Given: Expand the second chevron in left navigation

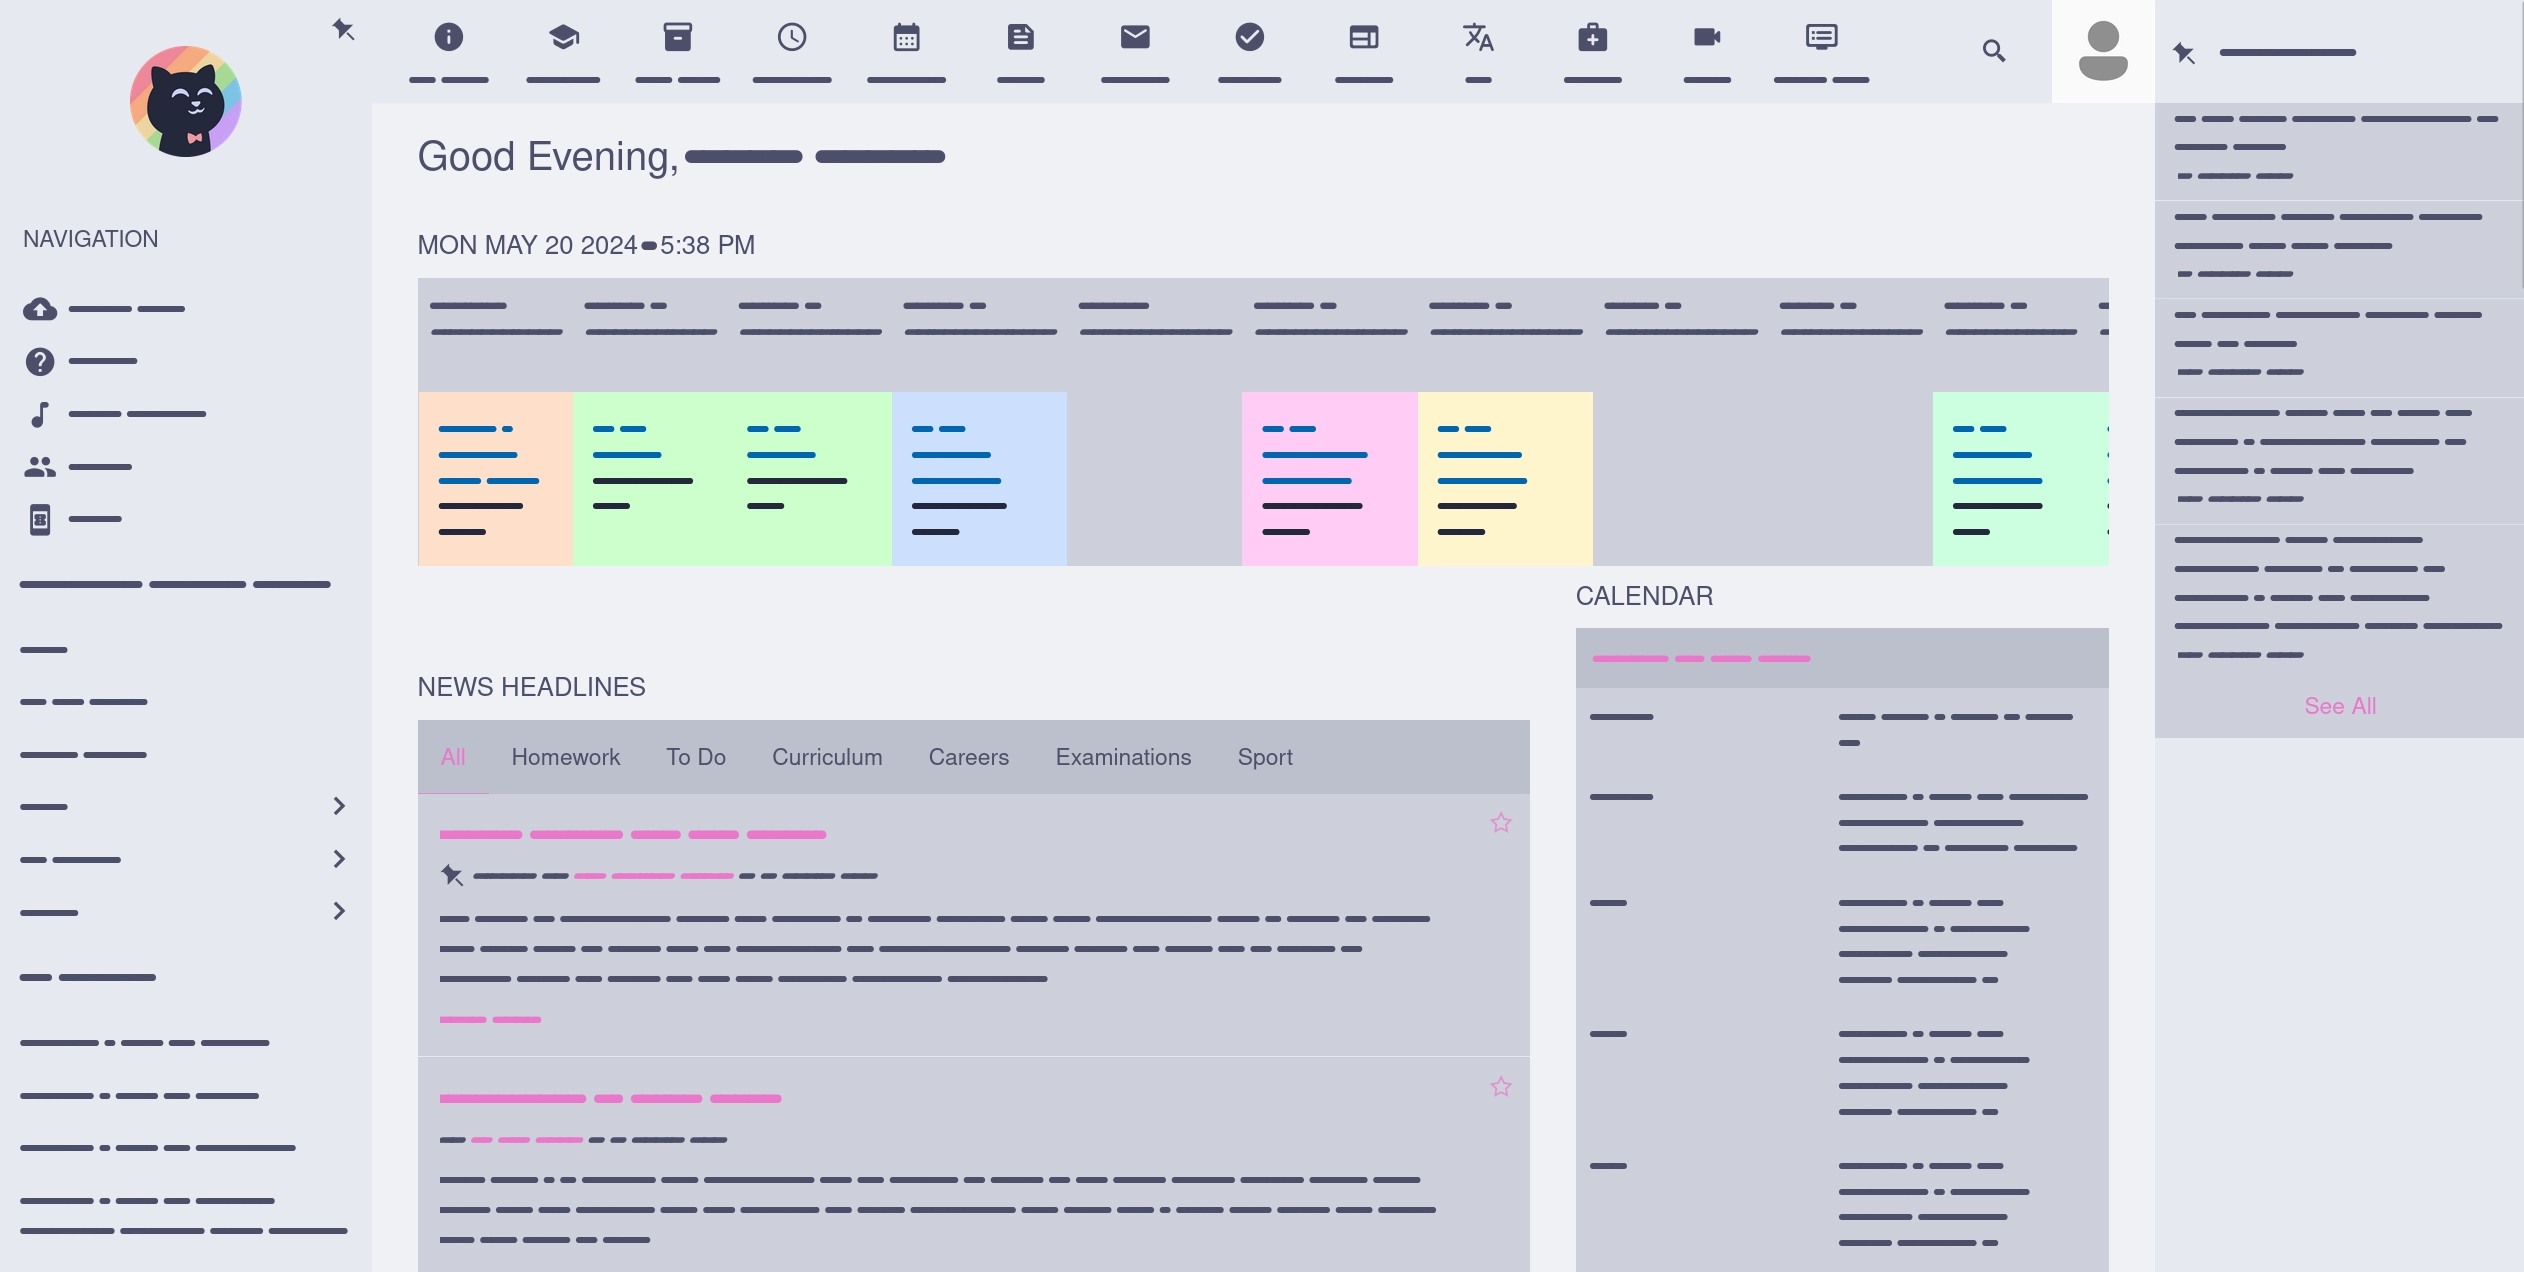Looking at the screenshot, I should coord(339,859).
